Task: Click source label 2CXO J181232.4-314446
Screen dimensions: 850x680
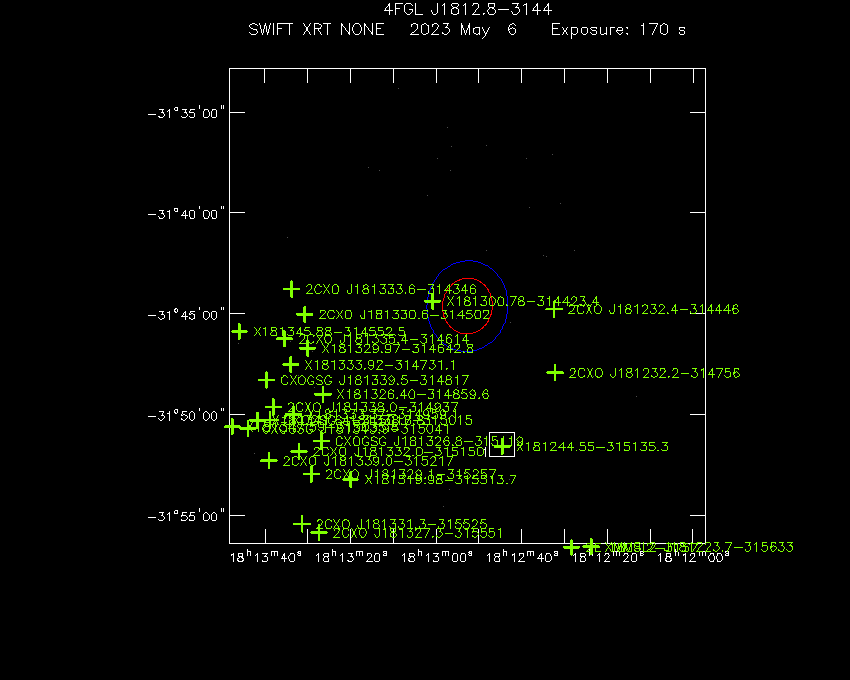Action: (x=653, y=309)
